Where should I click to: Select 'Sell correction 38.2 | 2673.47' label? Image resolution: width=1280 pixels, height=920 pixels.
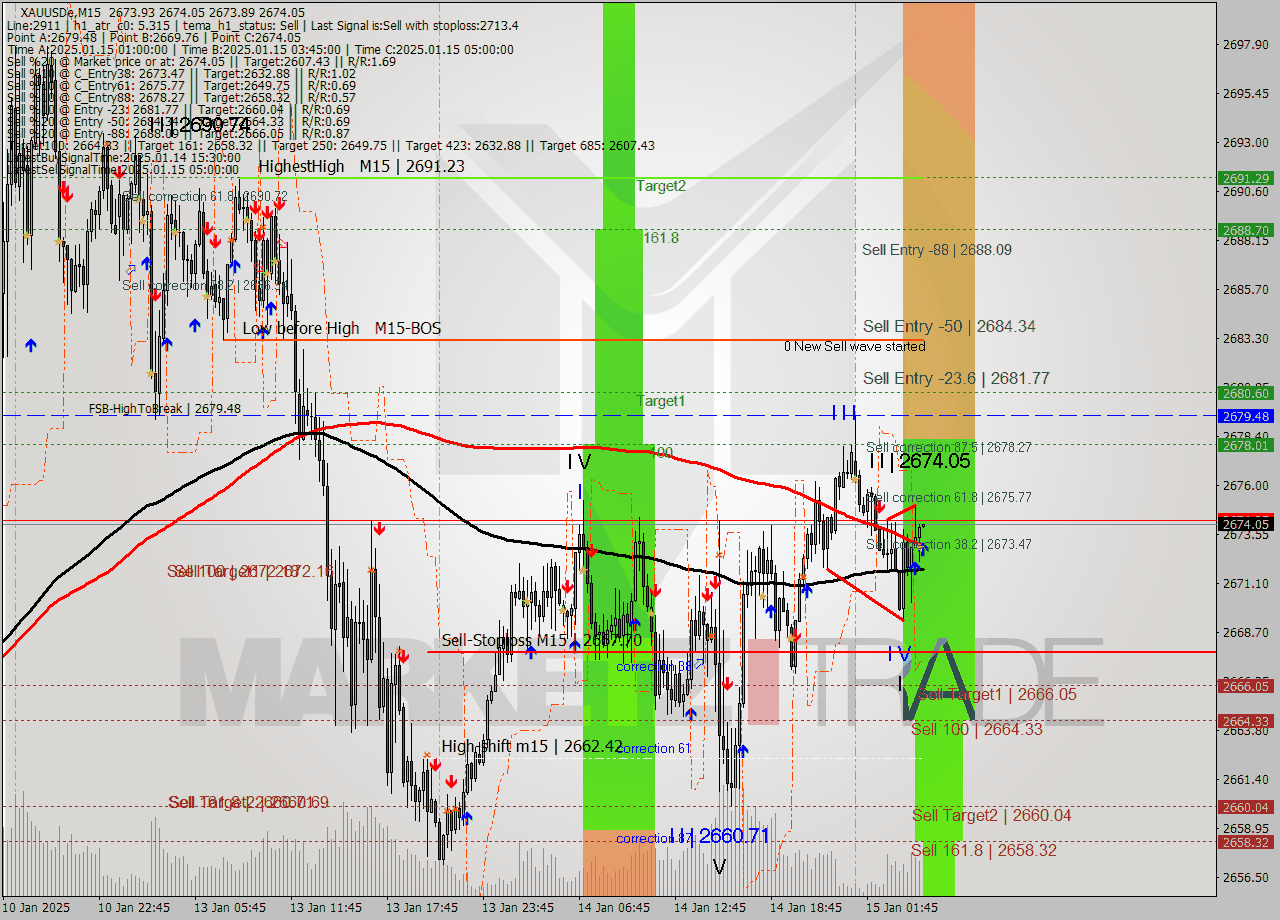click(949, 544)
